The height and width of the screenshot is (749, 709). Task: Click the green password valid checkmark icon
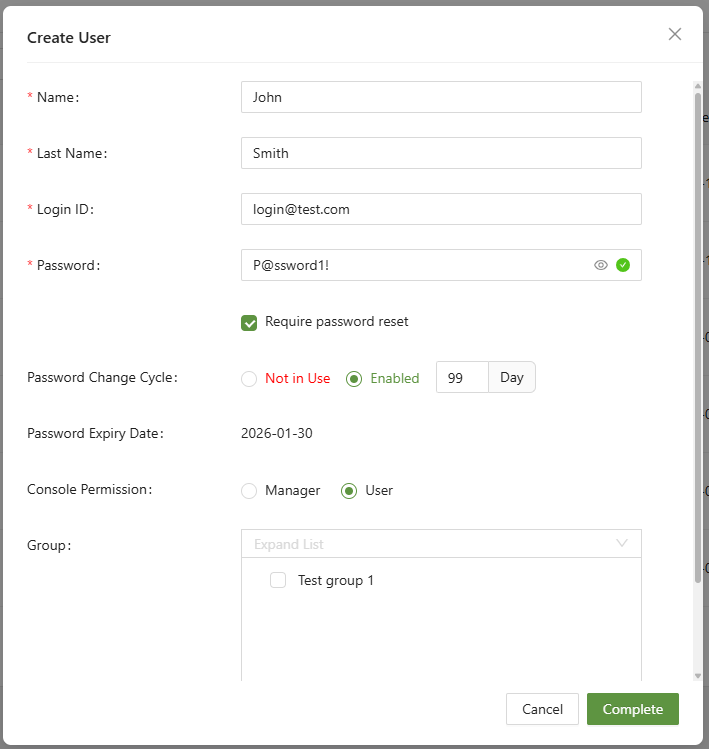(x=623, y=265)
